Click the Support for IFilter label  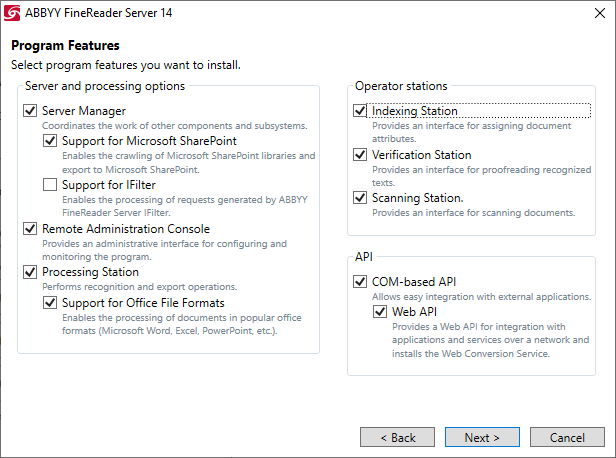109,185
